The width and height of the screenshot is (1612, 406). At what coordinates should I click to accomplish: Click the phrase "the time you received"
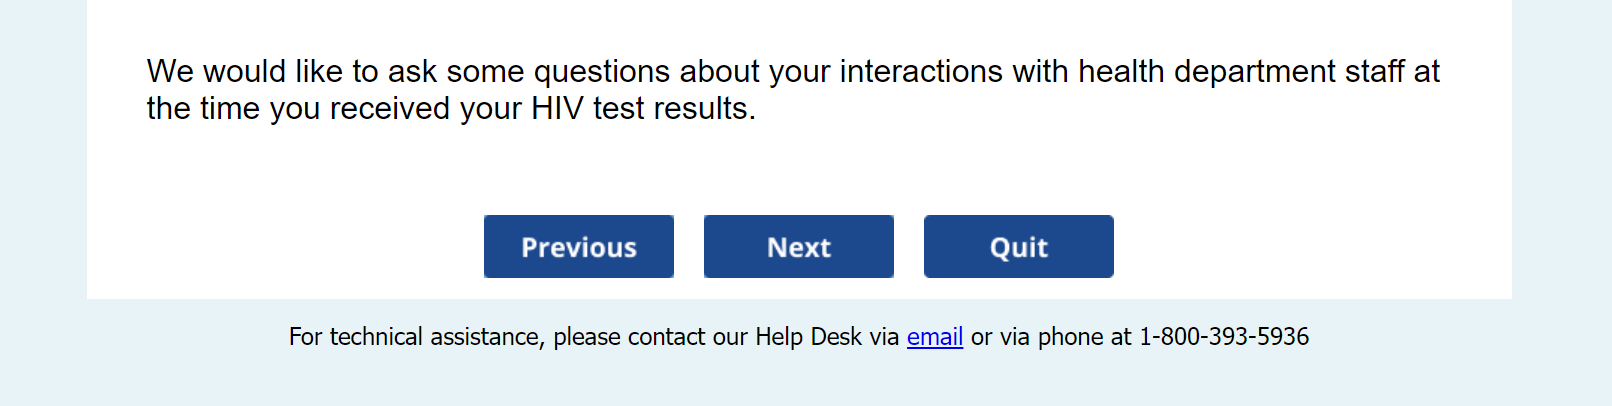click(x=298, y=109)
